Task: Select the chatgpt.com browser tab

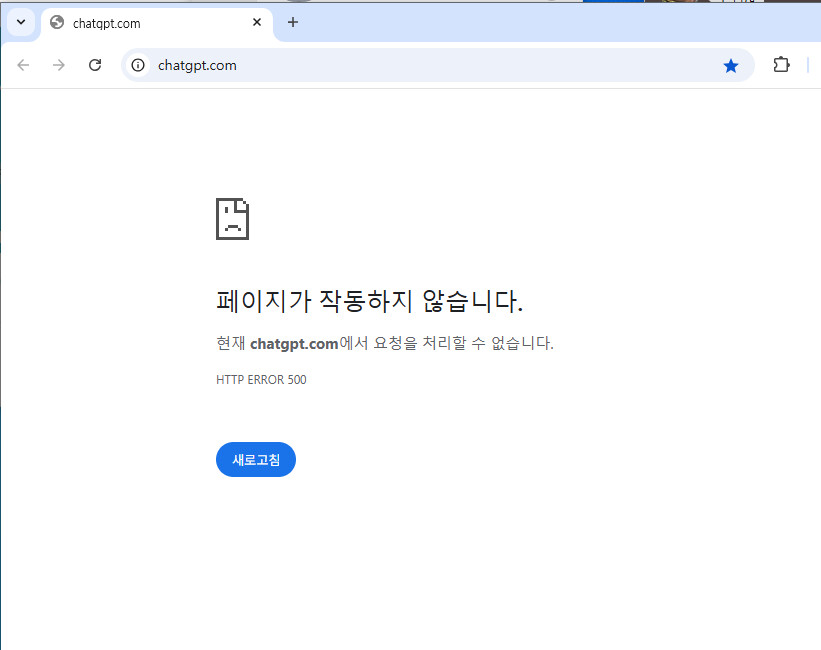Action: tap(157, 24)
